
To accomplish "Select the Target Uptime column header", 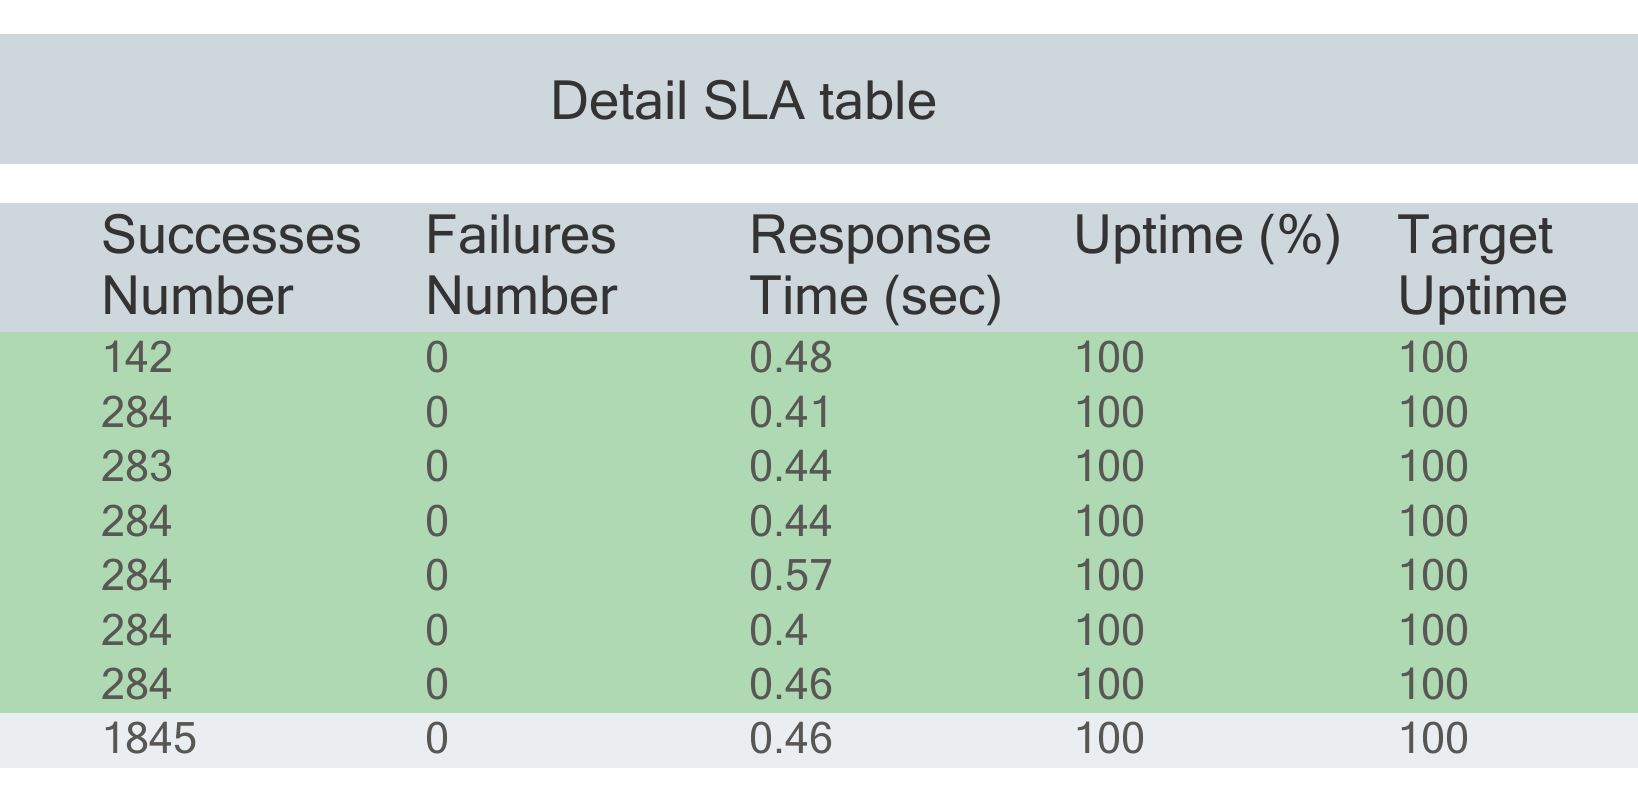I will point(1482,266).
